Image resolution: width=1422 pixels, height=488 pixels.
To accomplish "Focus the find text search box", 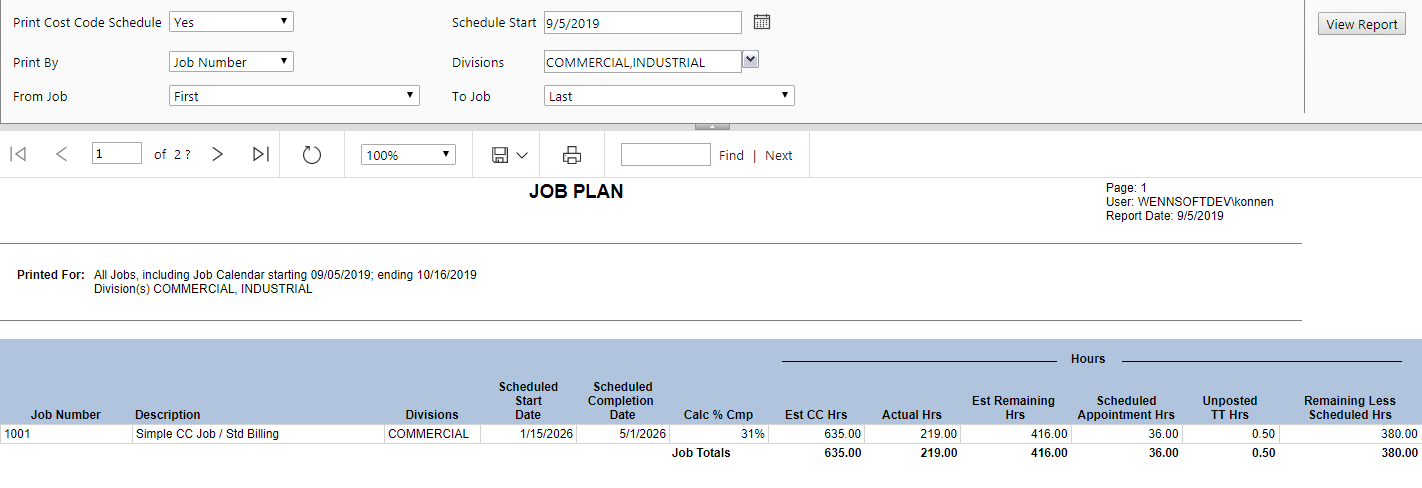I will 665,155.
